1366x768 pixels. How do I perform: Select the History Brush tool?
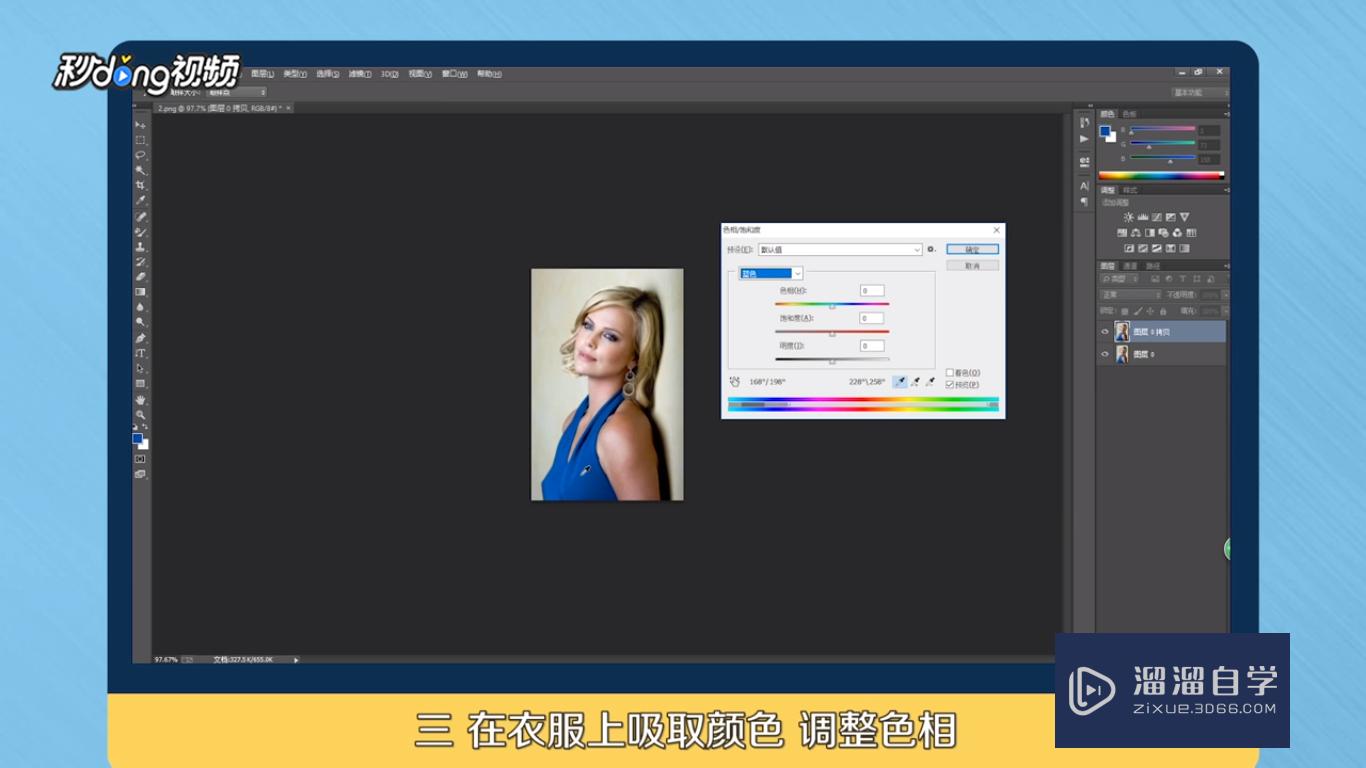tap(141, 261)
